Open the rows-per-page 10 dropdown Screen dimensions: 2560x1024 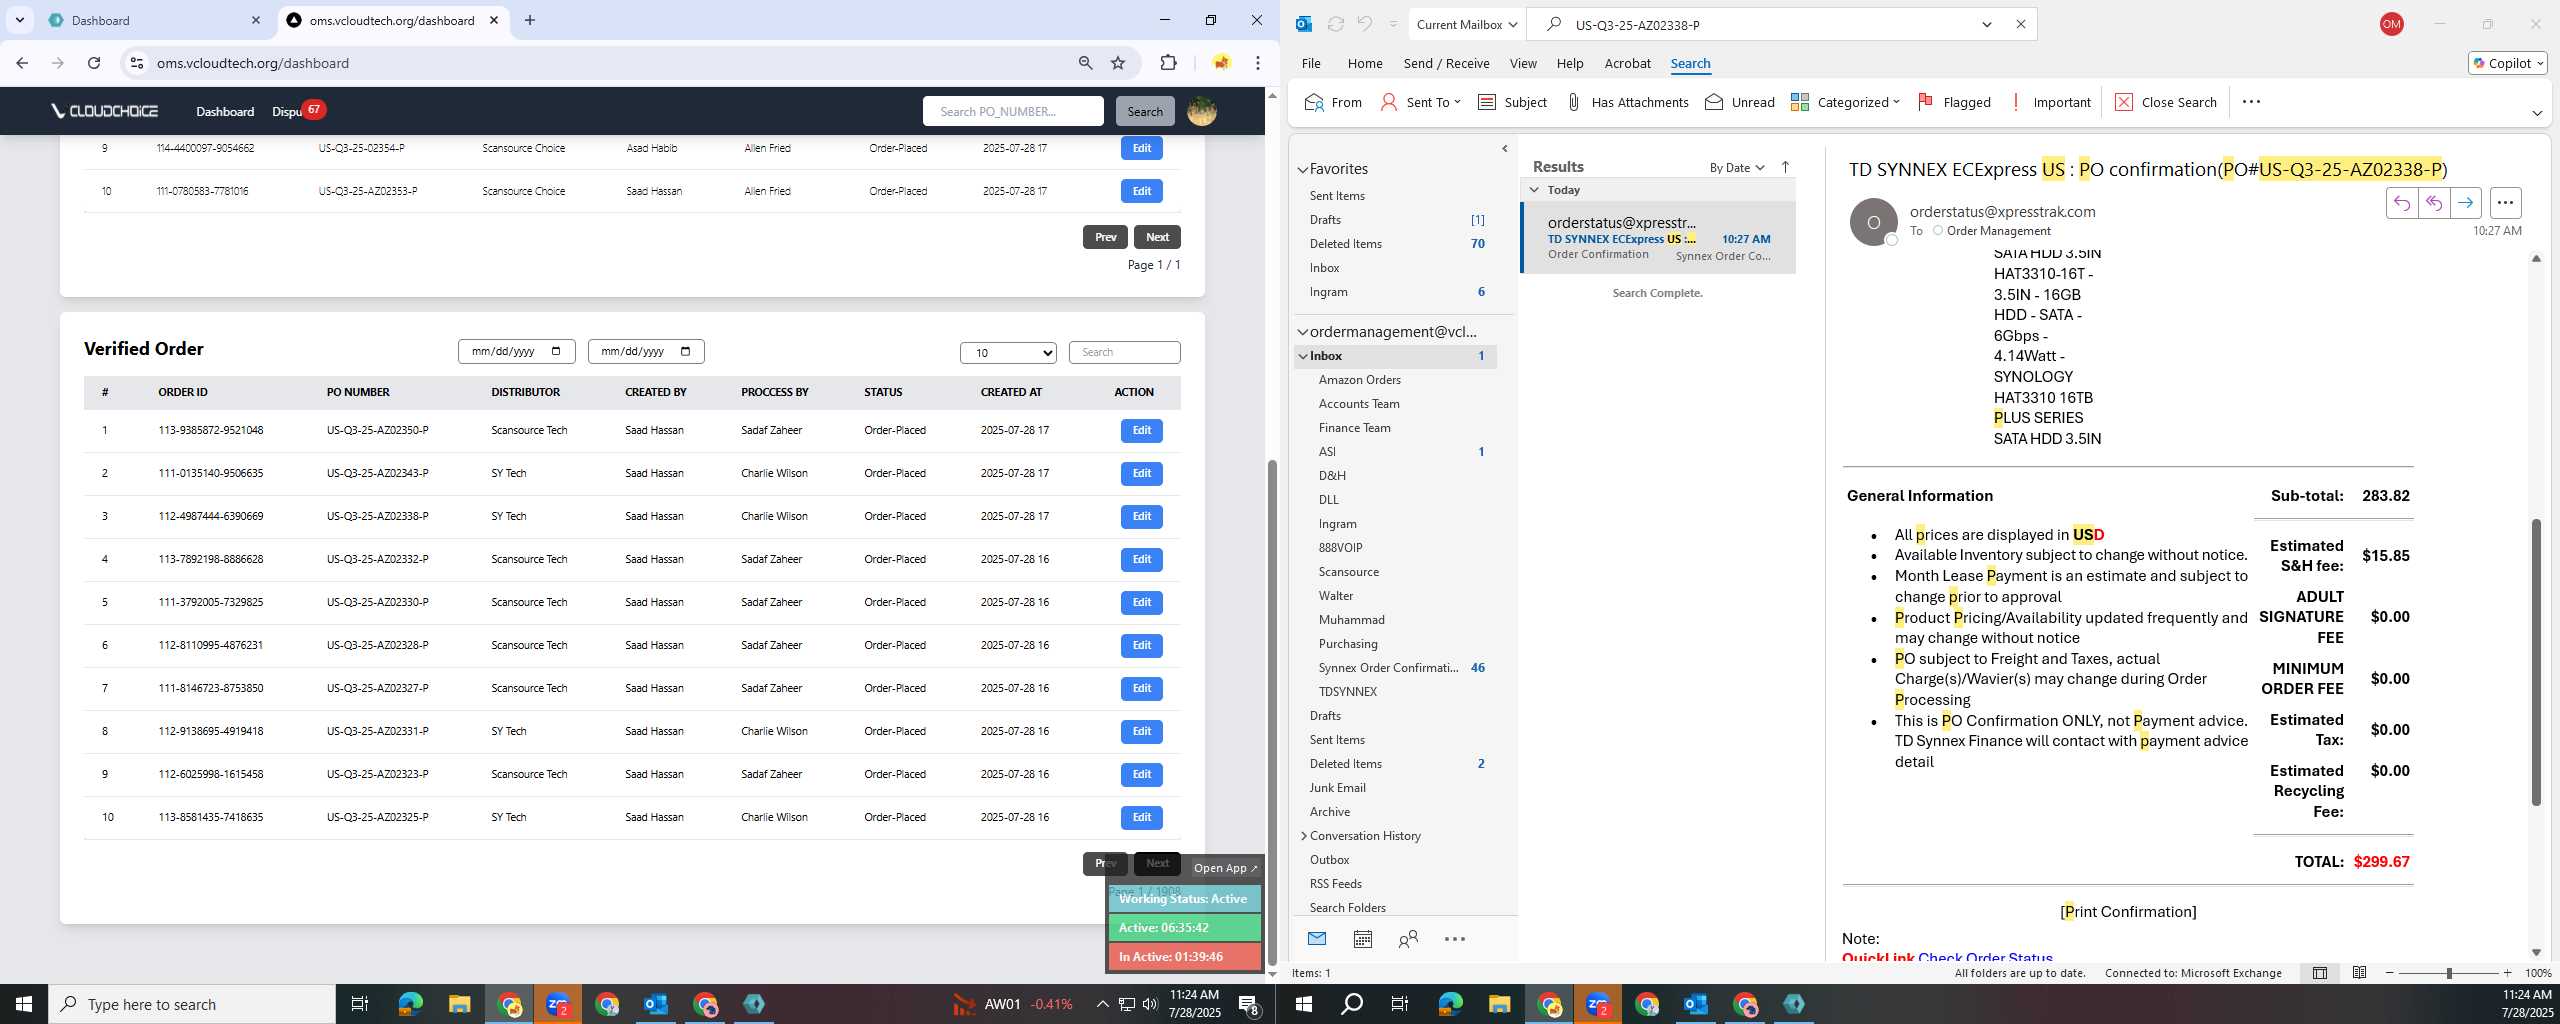tap(1008, 352)
